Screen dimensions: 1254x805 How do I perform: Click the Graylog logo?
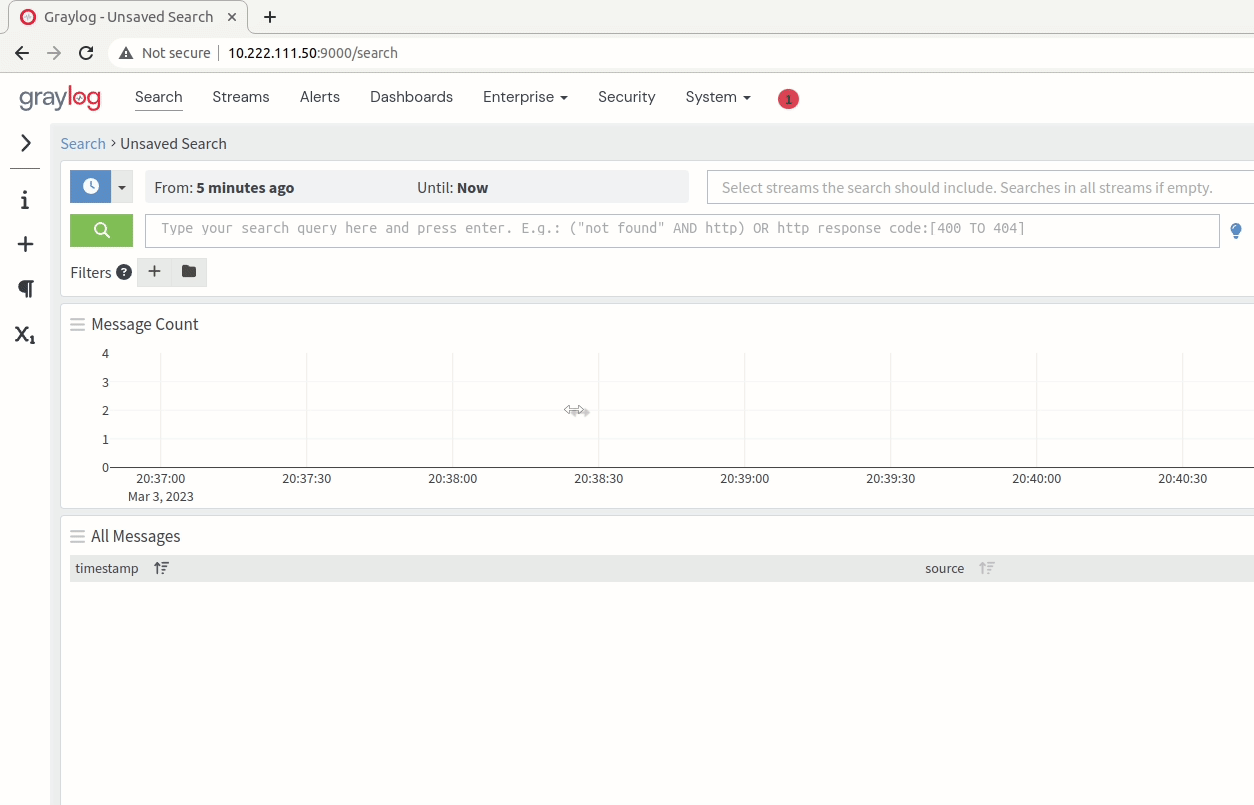coord(60,98)
